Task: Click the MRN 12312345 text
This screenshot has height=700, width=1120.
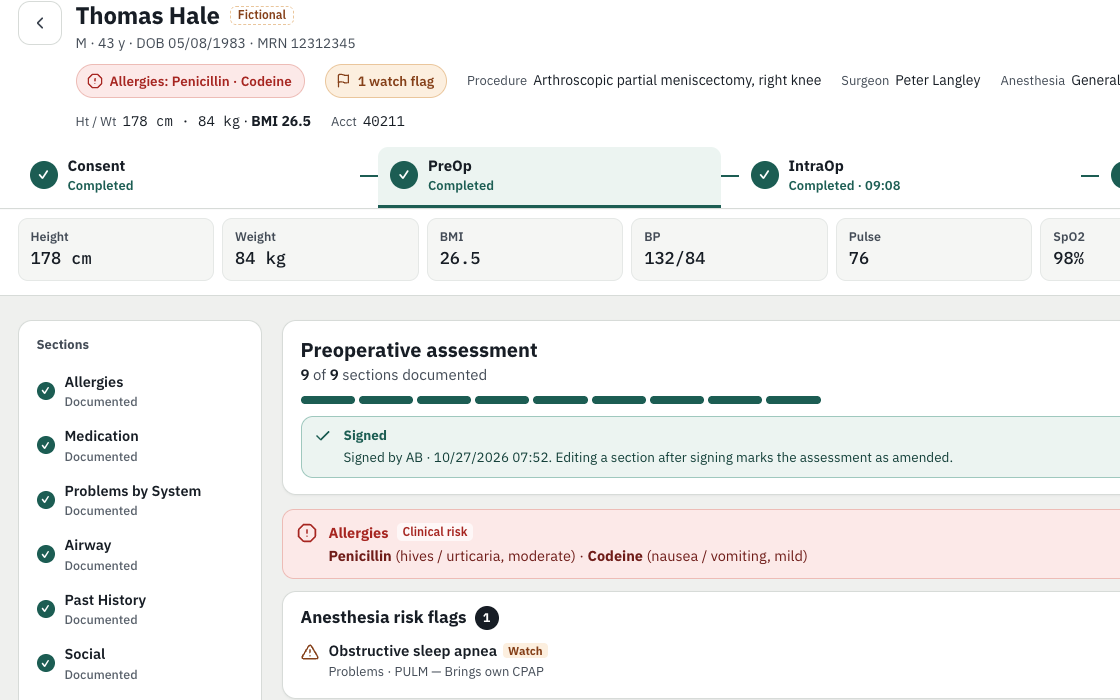Action: click(306, 44)
